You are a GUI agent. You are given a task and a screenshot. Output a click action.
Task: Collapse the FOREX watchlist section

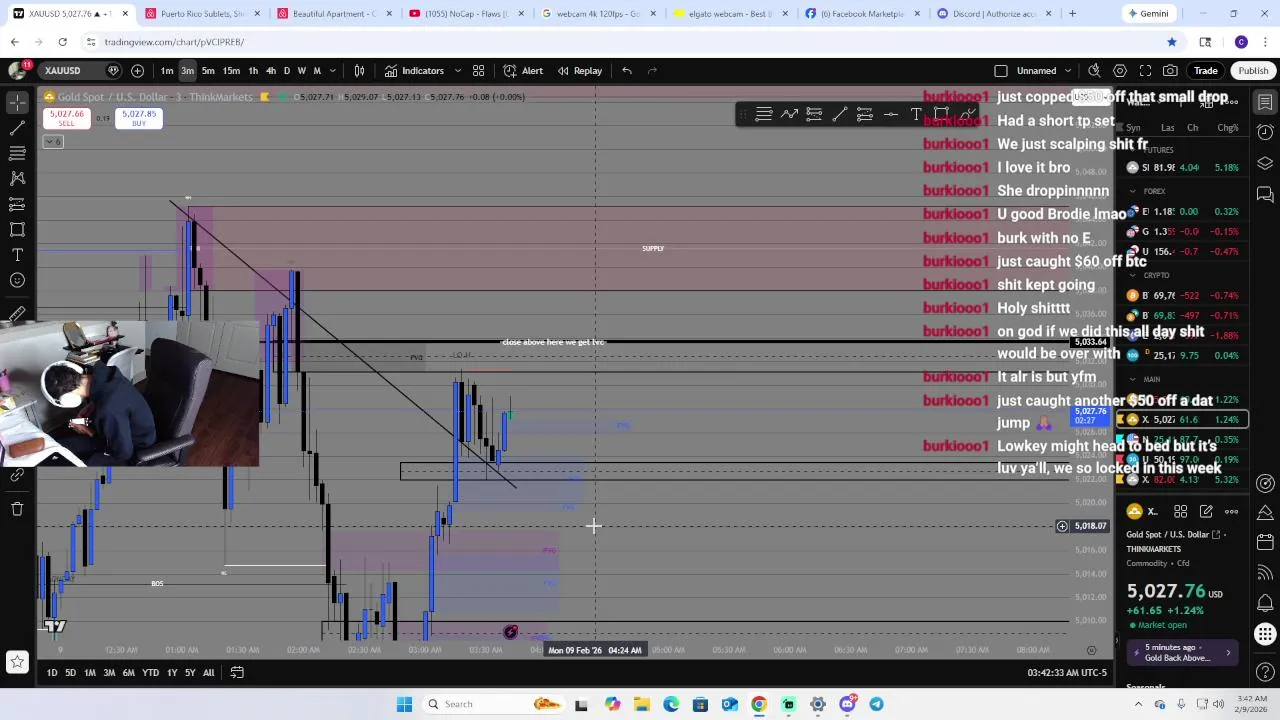pos(1132,191)
